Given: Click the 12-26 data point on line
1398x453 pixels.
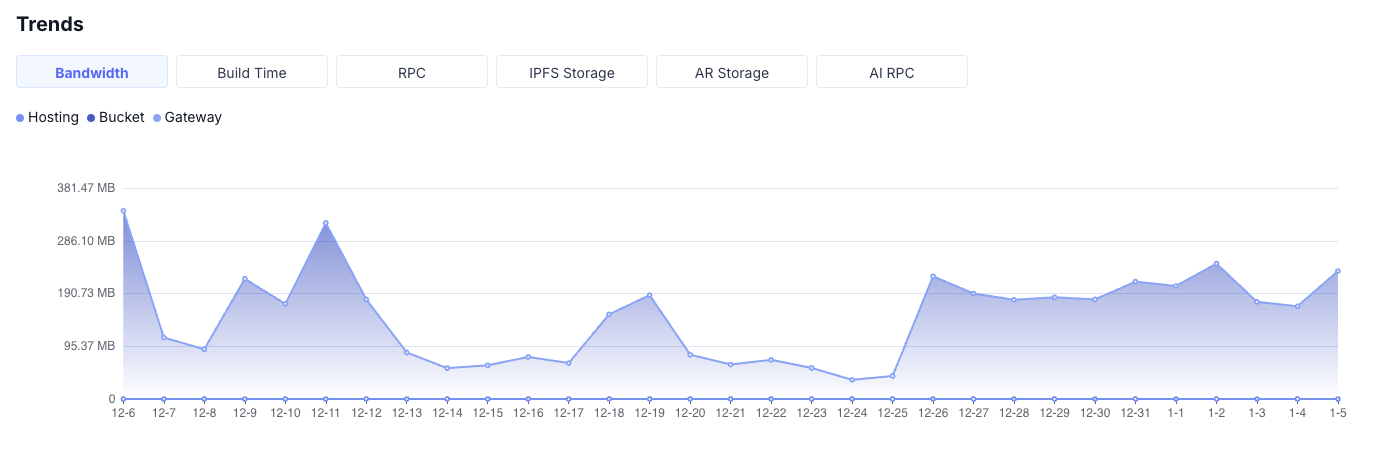Looking at the screenshot, I should tap(933, 276).
